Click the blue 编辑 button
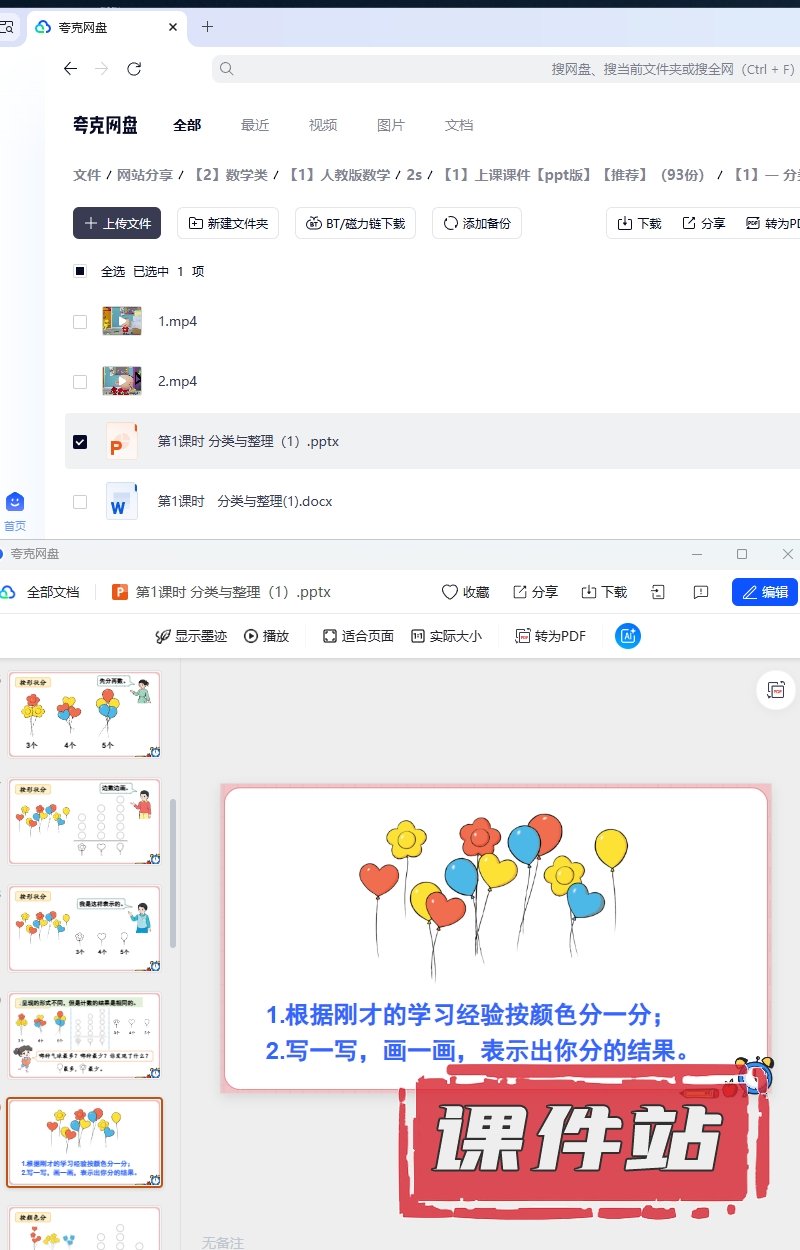The height and width of the screenshot is (1250, 800). point(765,592)
